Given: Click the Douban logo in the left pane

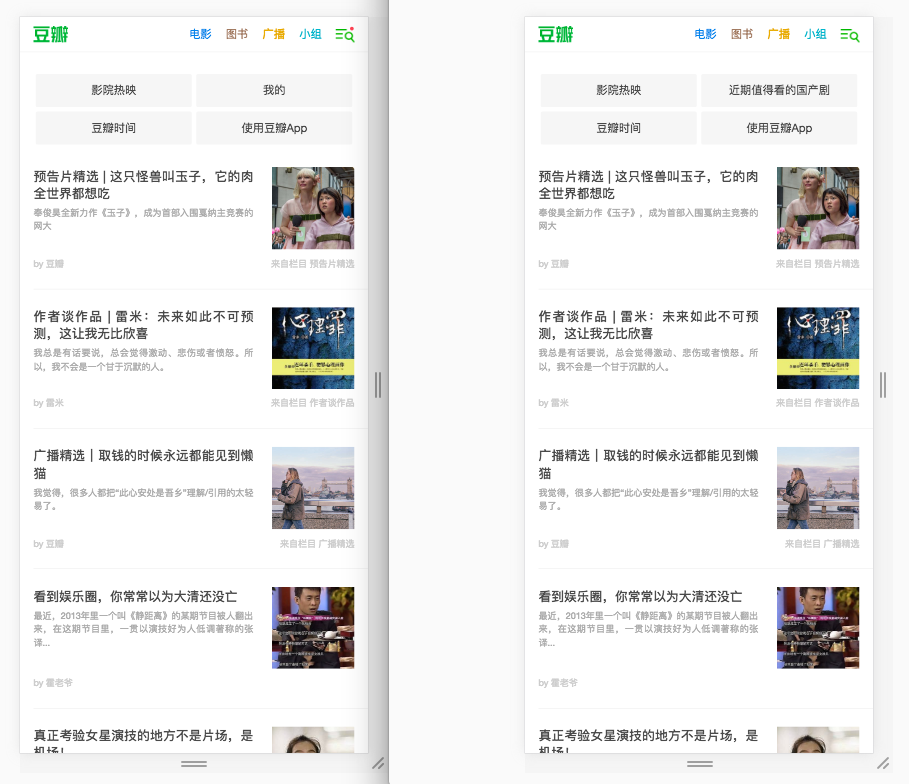Looking at the screenshot, I should (50, 35).
